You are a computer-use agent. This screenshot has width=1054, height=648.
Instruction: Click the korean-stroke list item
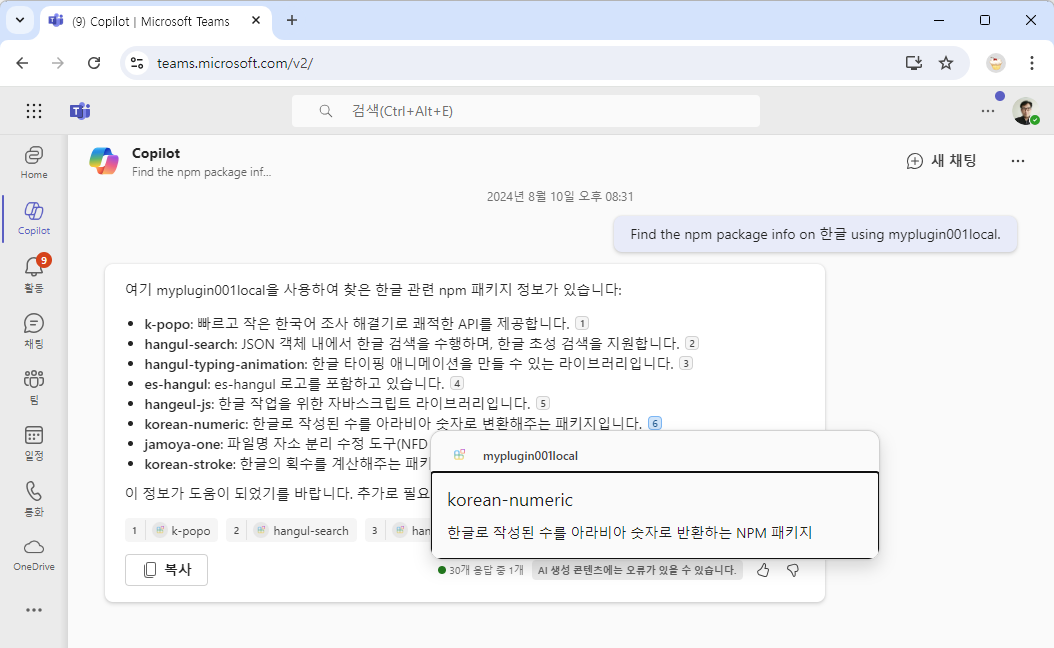[x=287, y=464]
